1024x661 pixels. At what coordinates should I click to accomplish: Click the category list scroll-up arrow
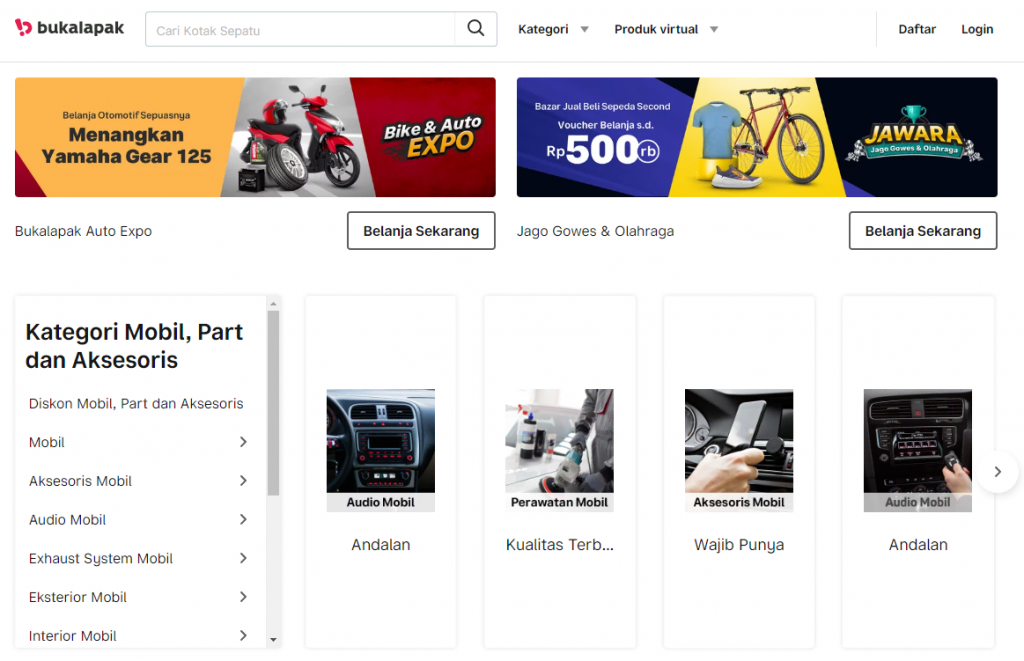point(274,304)
